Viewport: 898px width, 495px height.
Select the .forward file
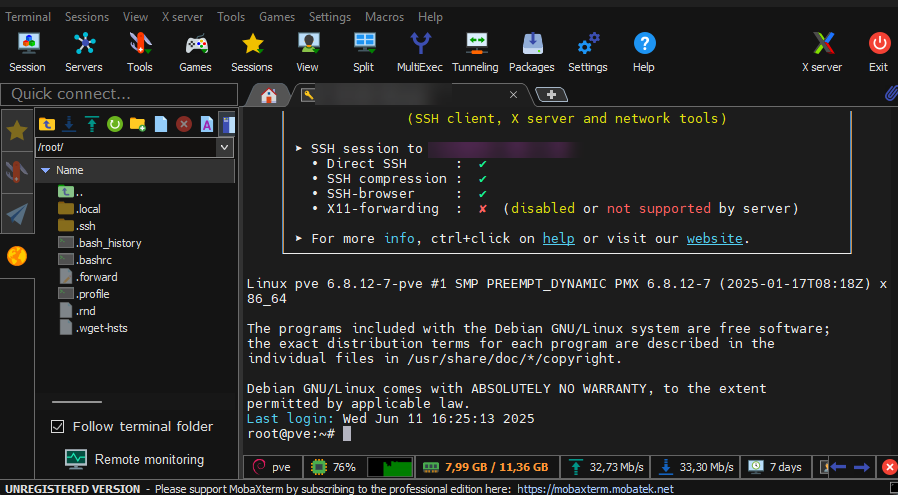tap(88, 277)
